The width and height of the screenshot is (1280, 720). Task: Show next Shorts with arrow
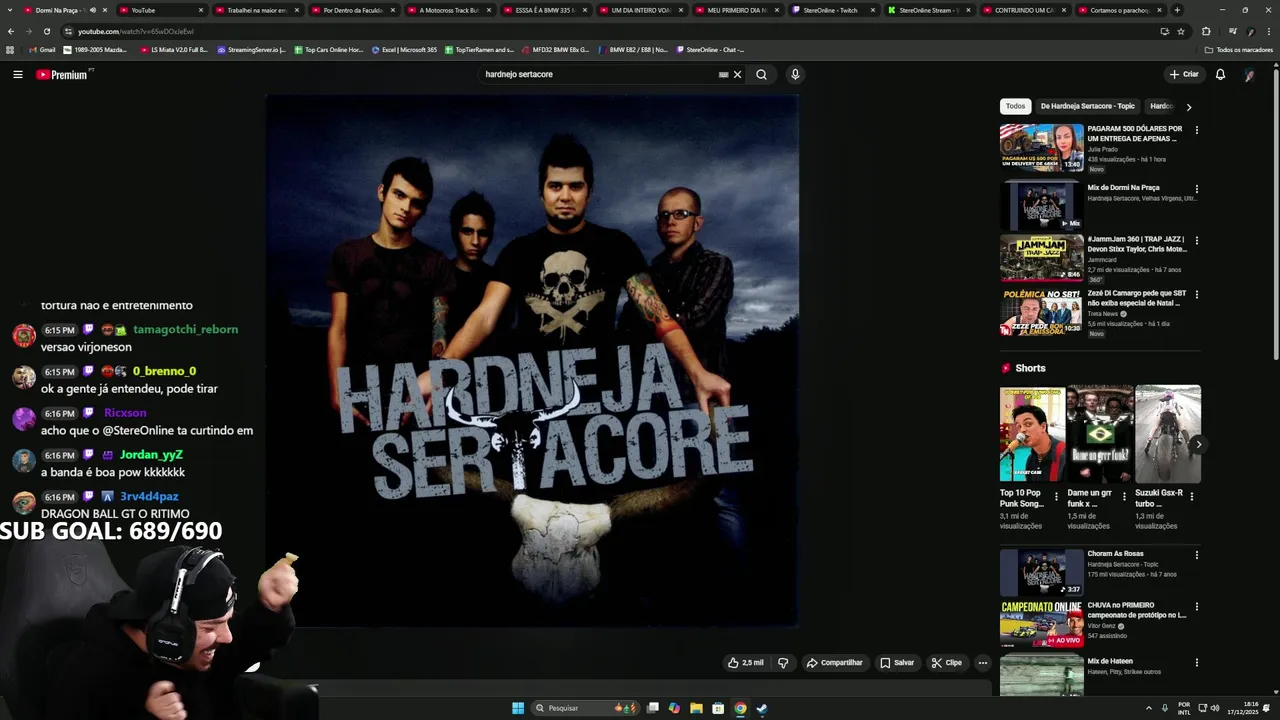tap(1198, 444)
